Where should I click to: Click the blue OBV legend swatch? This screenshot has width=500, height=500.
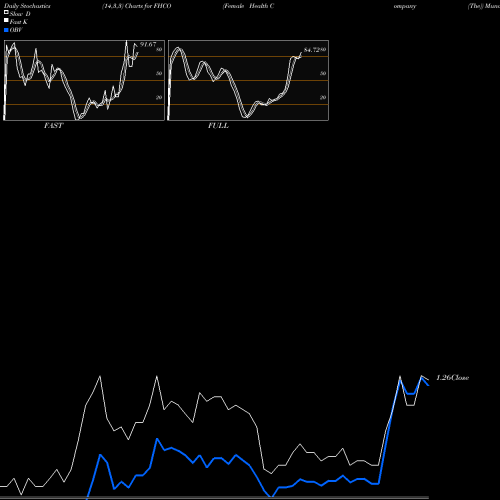(x=6, y=30)
